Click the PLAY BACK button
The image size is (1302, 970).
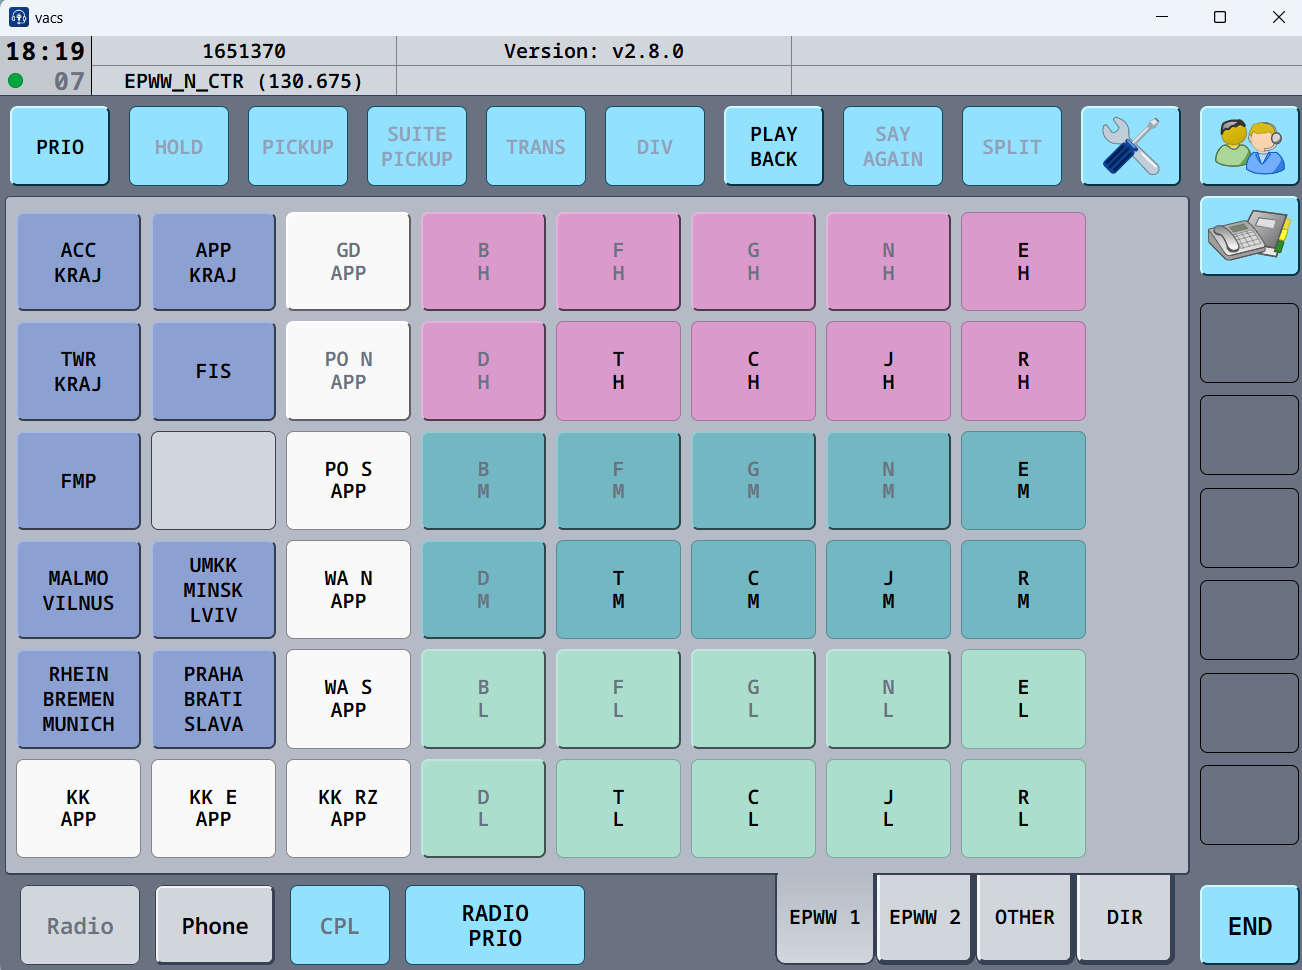[774, 146]
